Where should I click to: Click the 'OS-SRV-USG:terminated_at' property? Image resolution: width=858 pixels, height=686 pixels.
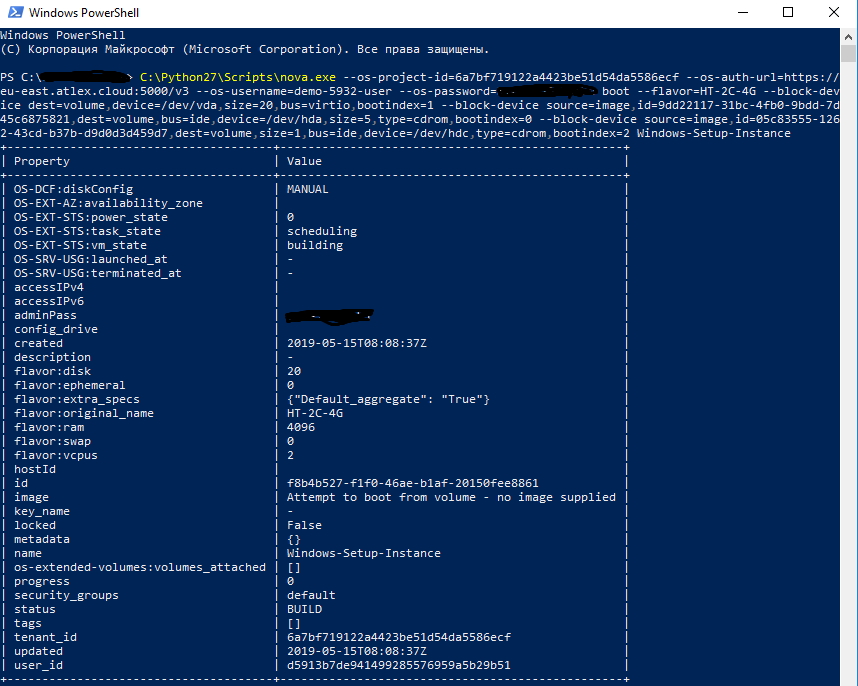pyautogui.click(x=97, y=274)
